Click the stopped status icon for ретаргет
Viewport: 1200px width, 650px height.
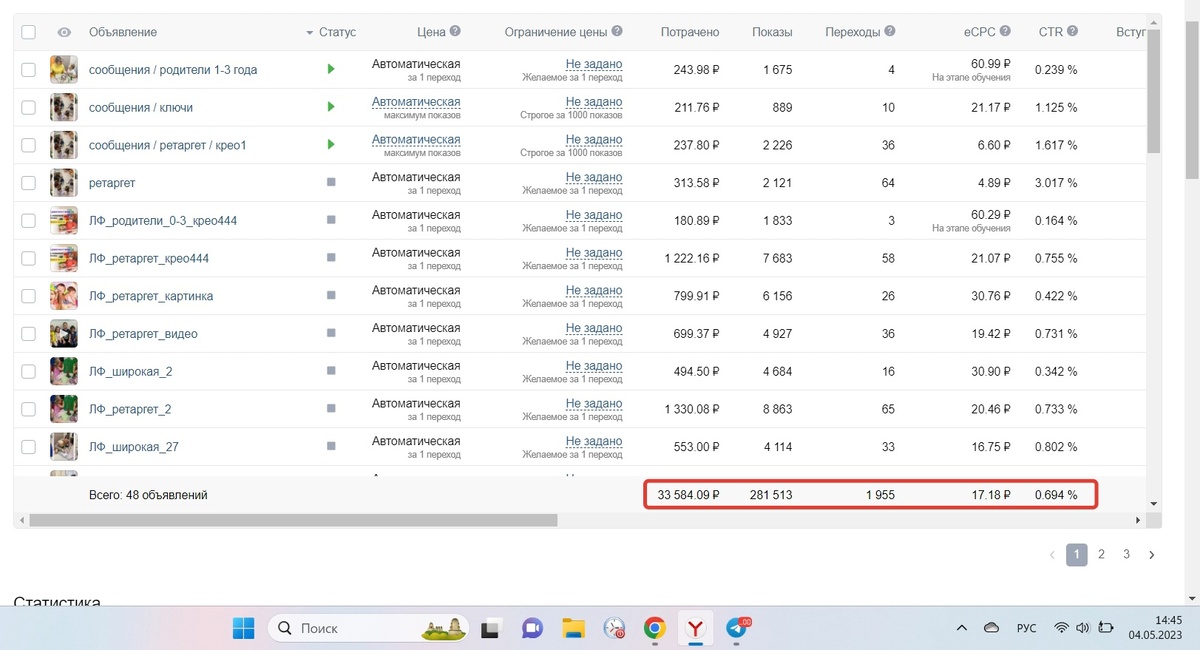click(331, 183)
